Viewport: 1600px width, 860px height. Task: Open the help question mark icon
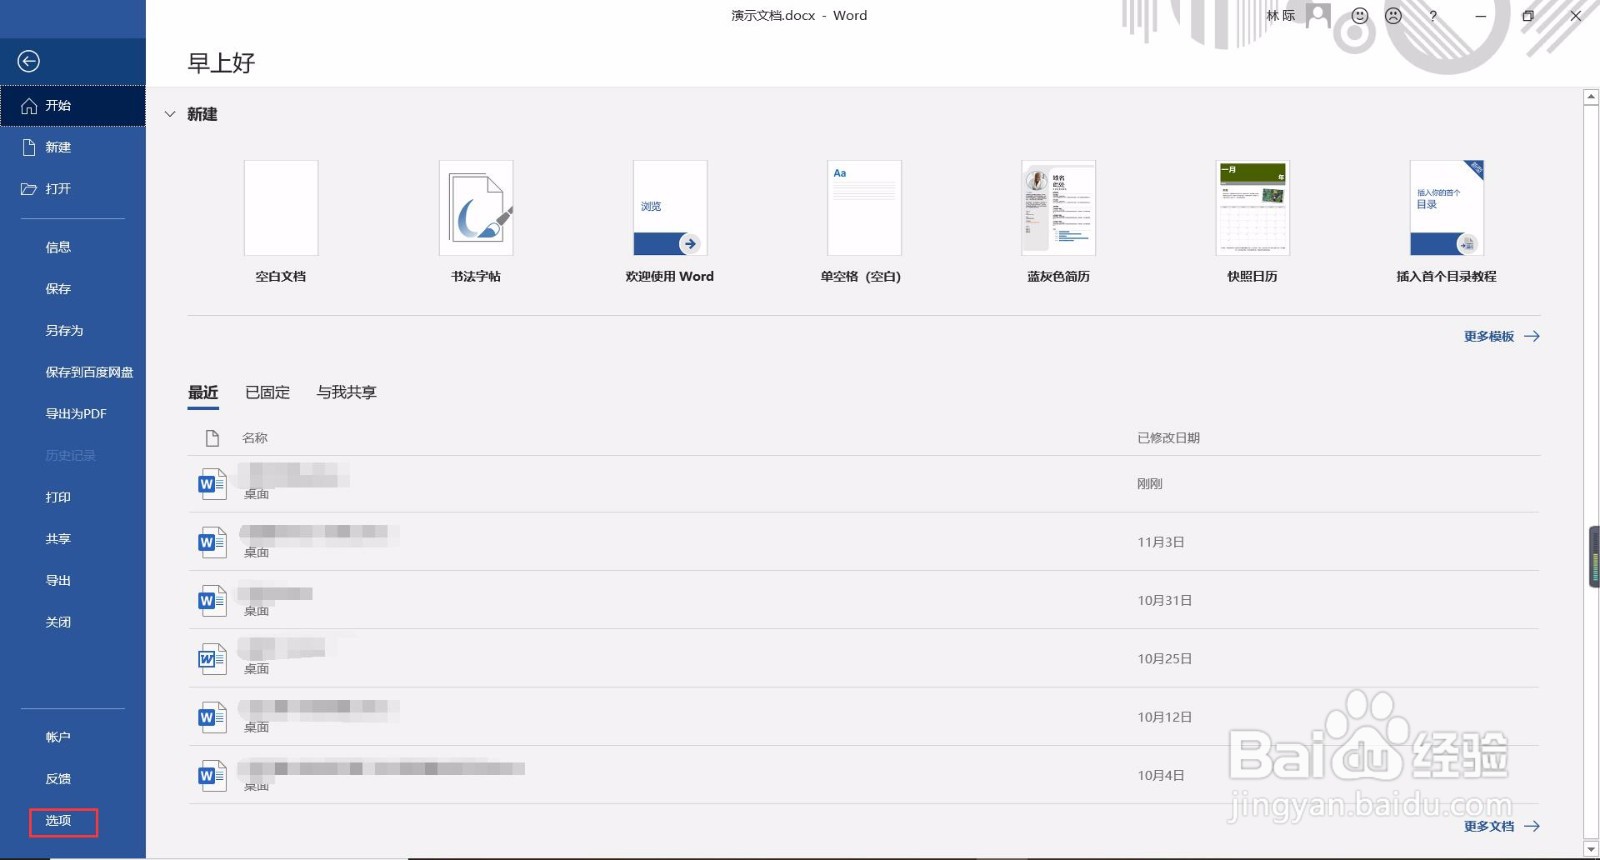point(1433,16)
